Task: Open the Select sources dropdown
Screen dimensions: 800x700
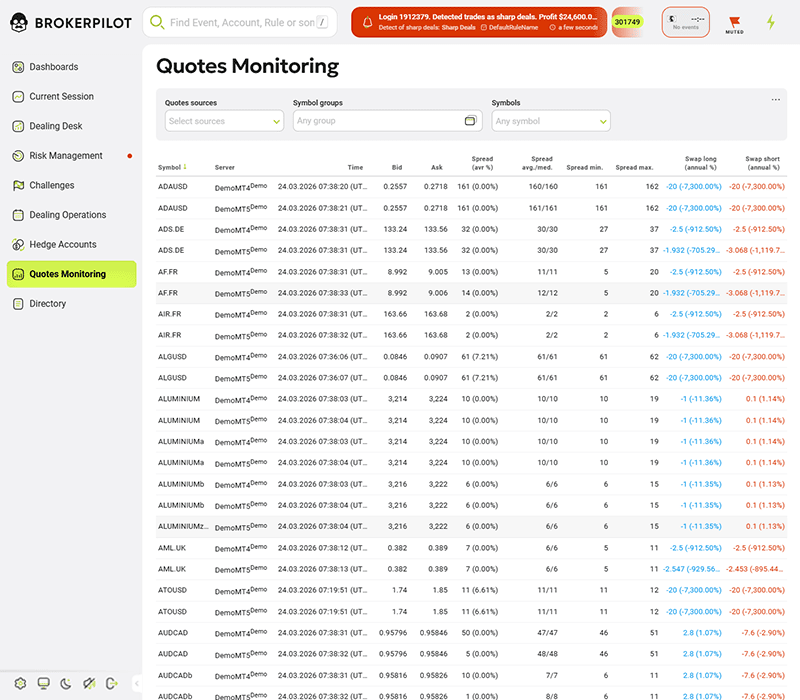Action: (223, 120)
